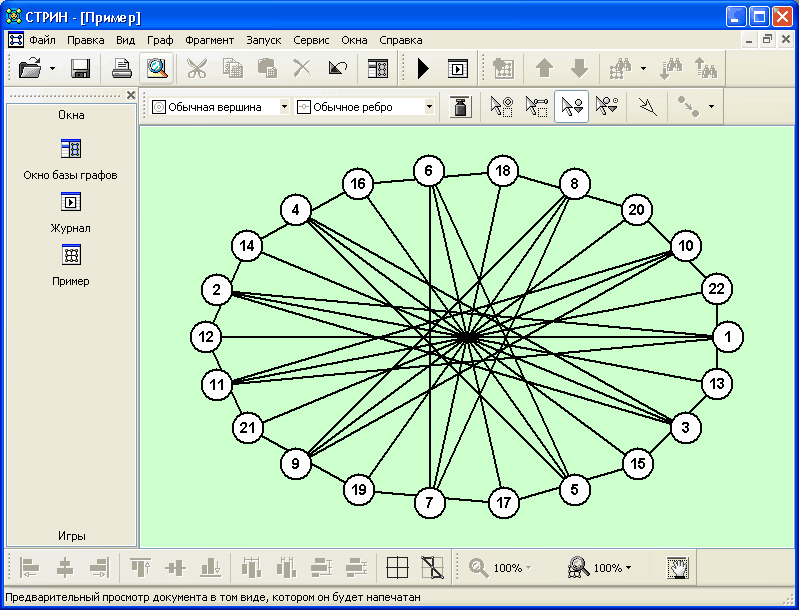The image size is (799, 610).
Task: Click align left icon in bottom toolbar
Action: pyautogui.click(x=30, y=568)
